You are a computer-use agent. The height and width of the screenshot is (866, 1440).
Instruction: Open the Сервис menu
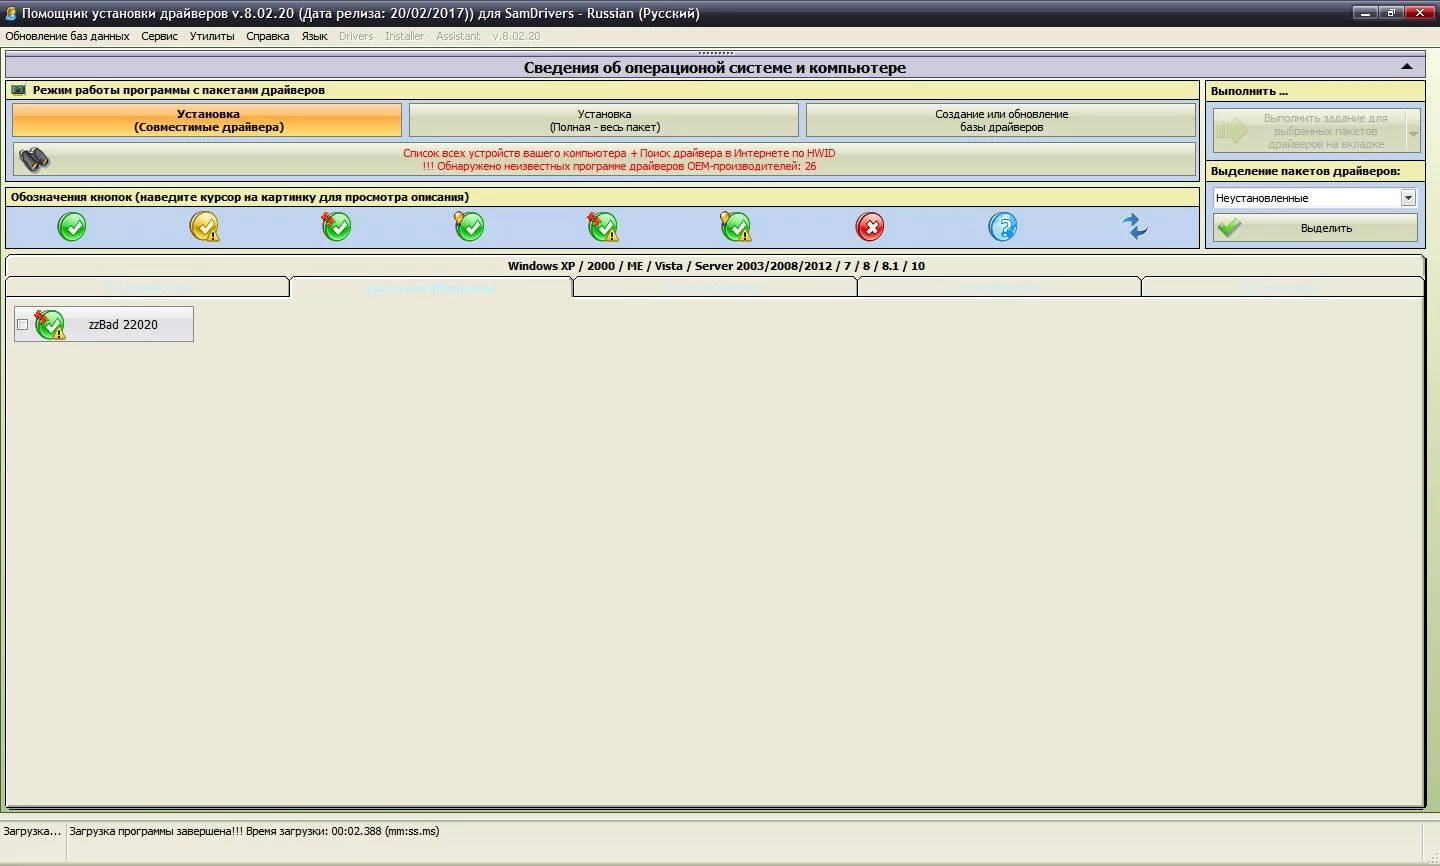159,36
